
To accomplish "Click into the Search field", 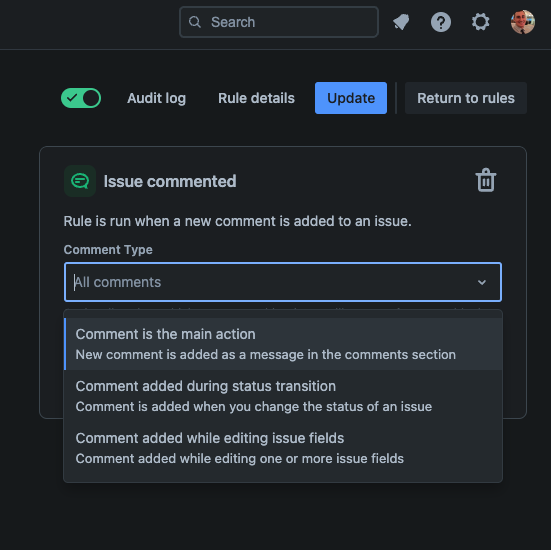I will click(279, 22).
